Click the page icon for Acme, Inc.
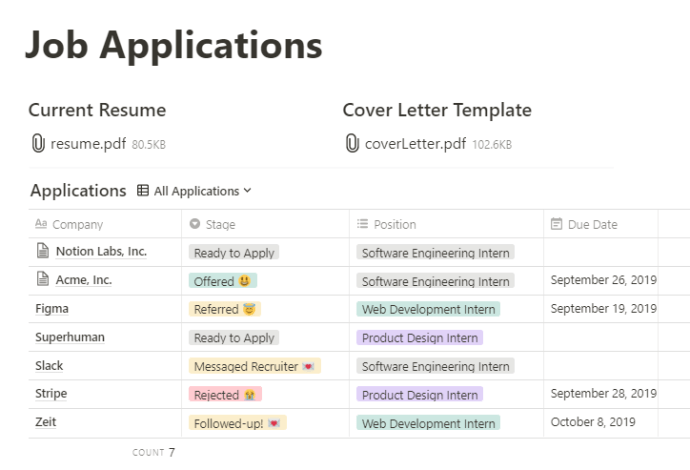 tap(43, 279)
